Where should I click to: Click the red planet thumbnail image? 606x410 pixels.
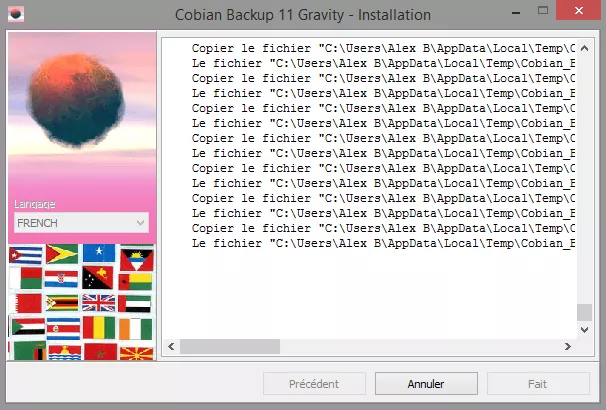point(76,100)
